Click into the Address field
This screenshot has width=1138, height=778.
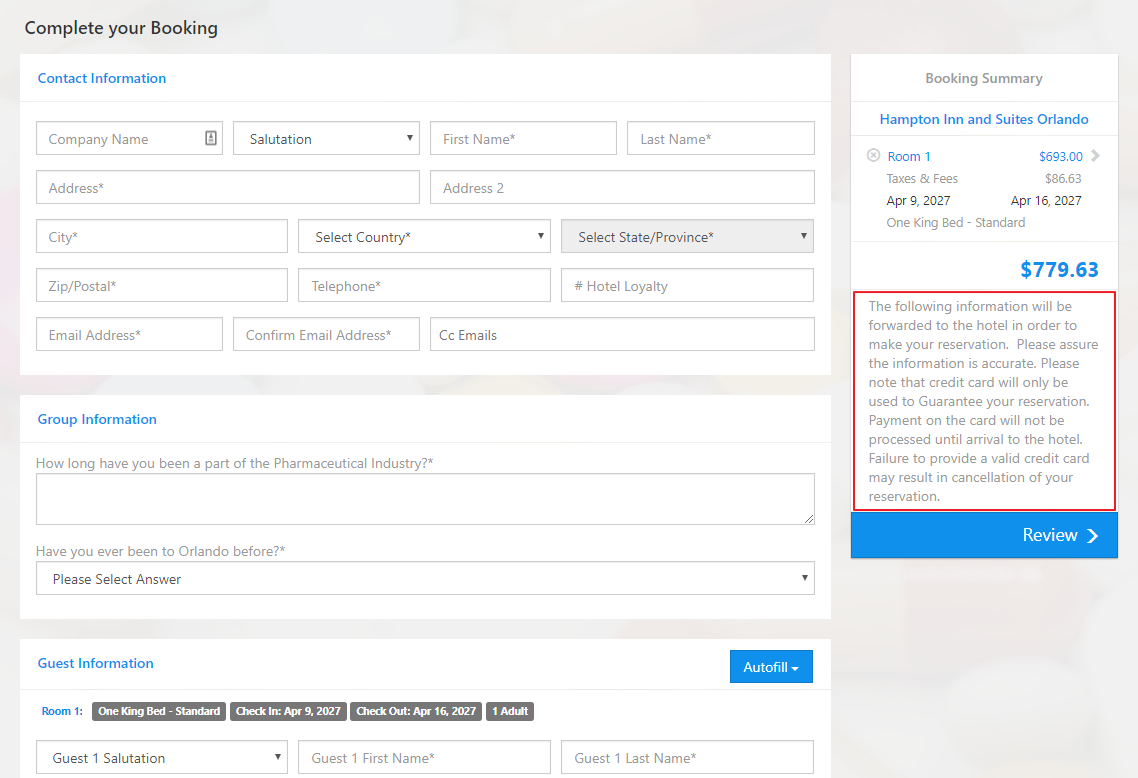click(228, 187)
